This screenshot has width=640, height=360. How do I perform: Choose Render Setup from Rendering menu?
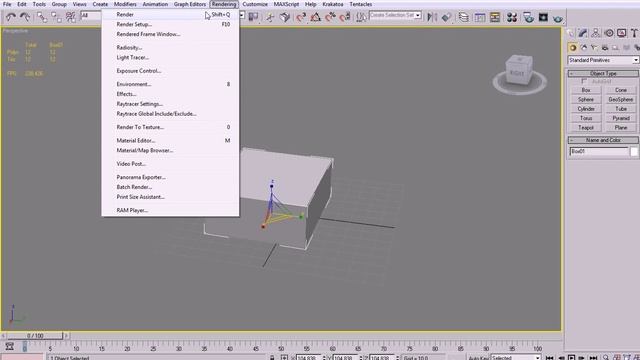(170, 24)
